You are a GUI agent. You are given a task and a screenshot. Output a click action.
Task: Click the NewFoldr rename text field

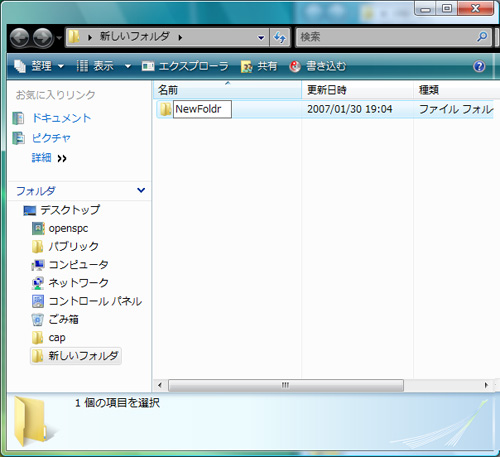pyautogui.click(x=202, y=109)
